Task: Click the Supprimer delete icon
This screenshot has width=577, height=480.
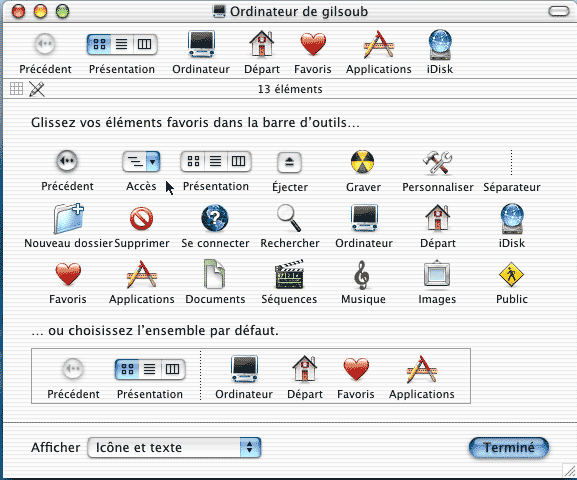Action: point(141,219)
